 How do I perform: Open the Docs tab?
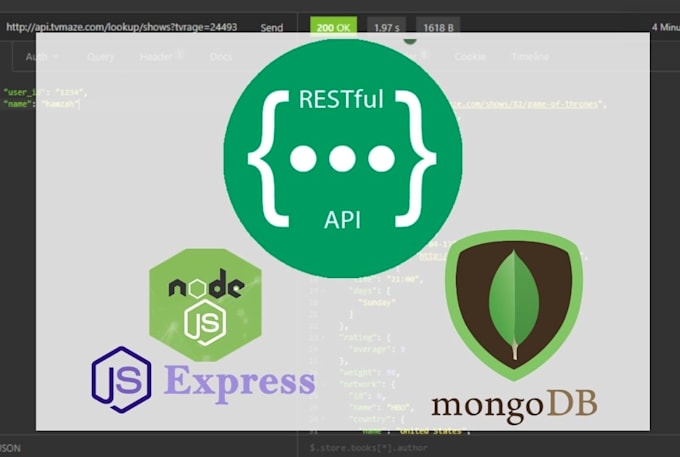pos(221,56)
